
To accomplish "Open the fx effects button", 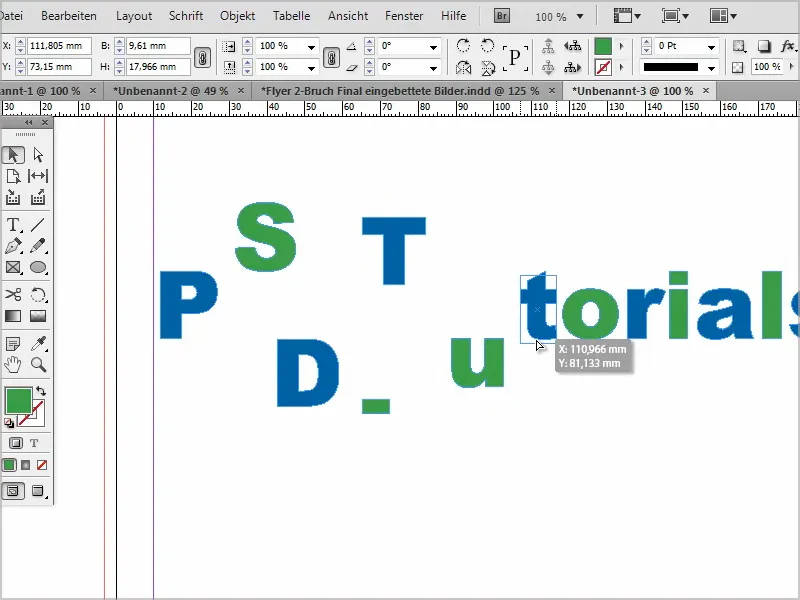I will click(x=788, y=46).
